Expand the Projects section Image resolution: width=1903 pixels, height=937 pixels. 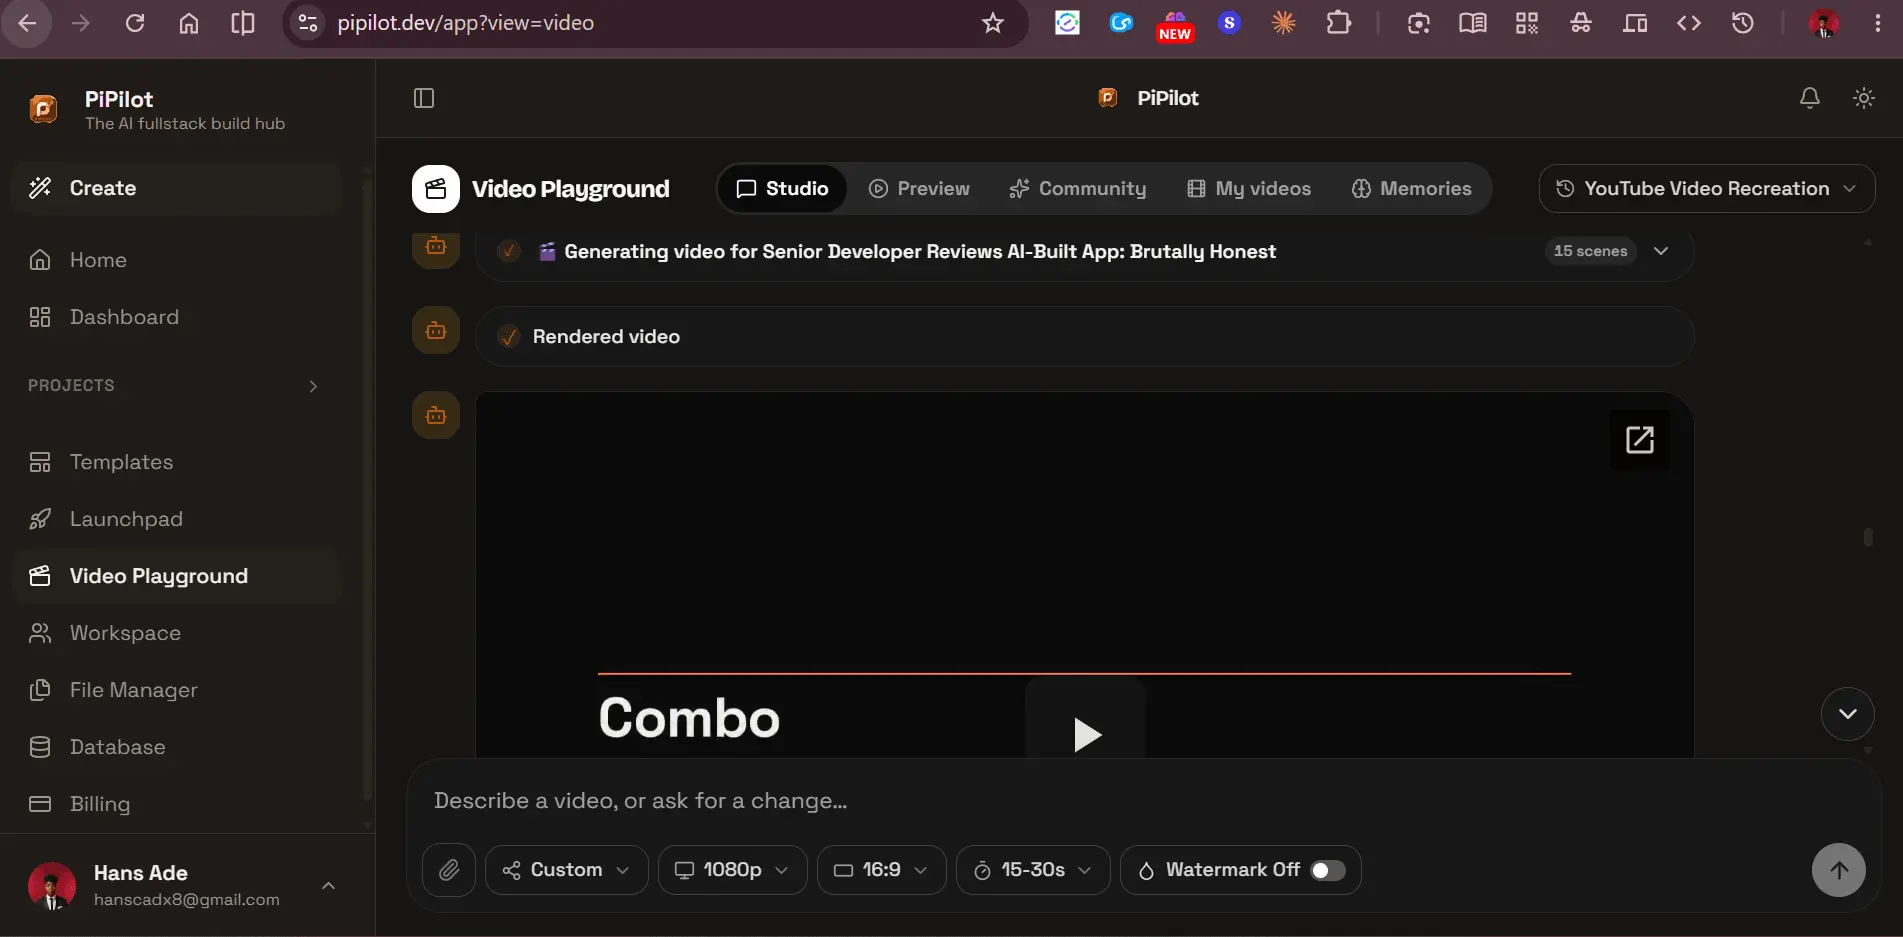313,386
